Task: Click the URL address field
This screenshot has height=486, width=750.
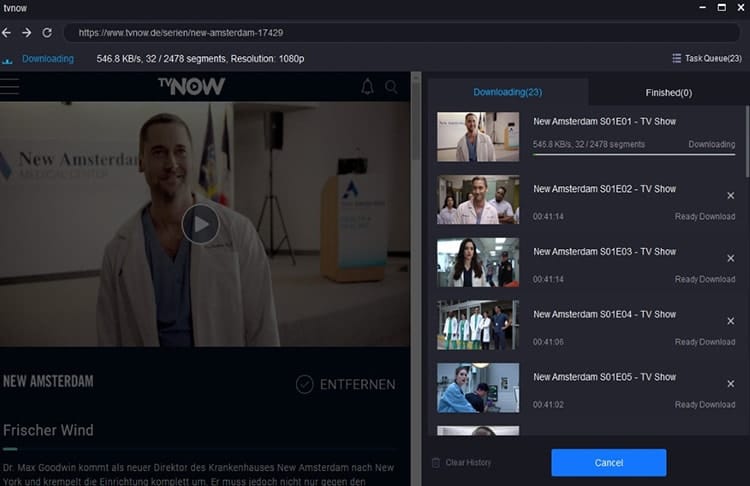Action: pos(402,33)
